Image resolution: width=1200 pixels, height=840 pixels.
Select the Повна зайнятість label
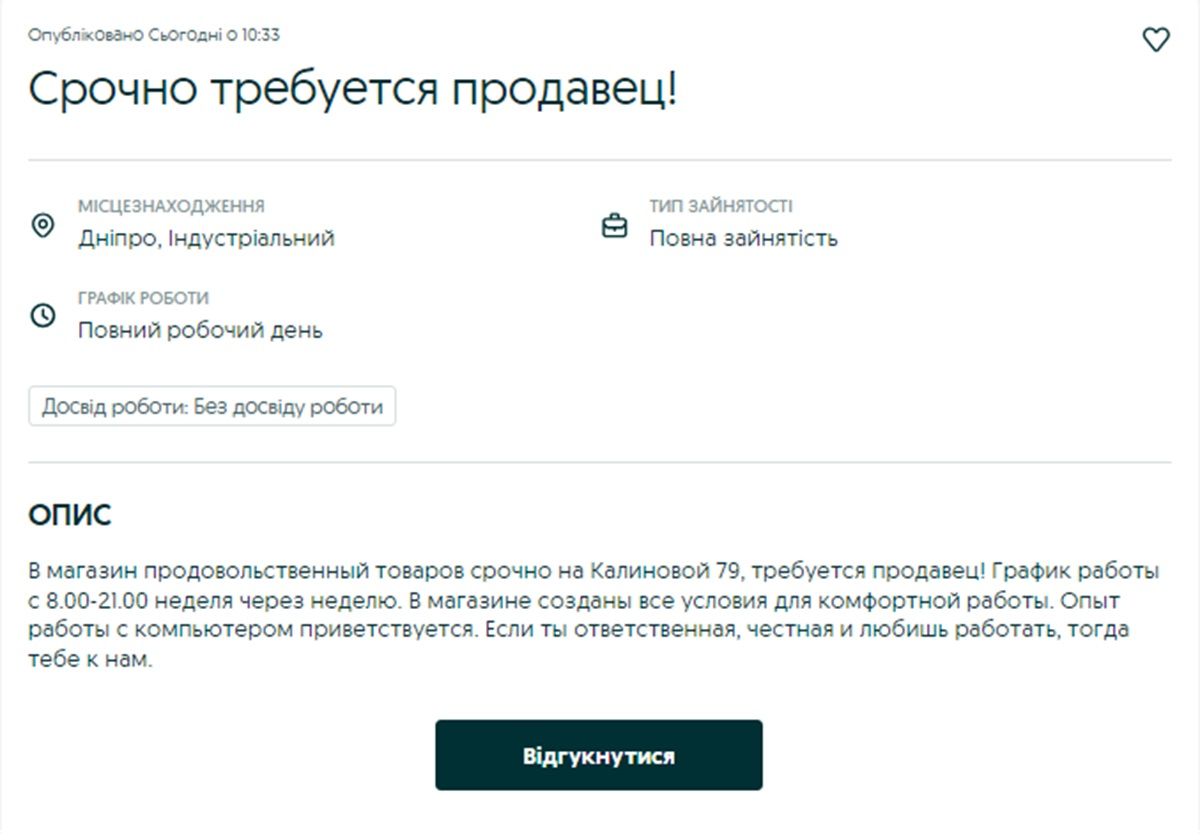(x=744, y=238)
